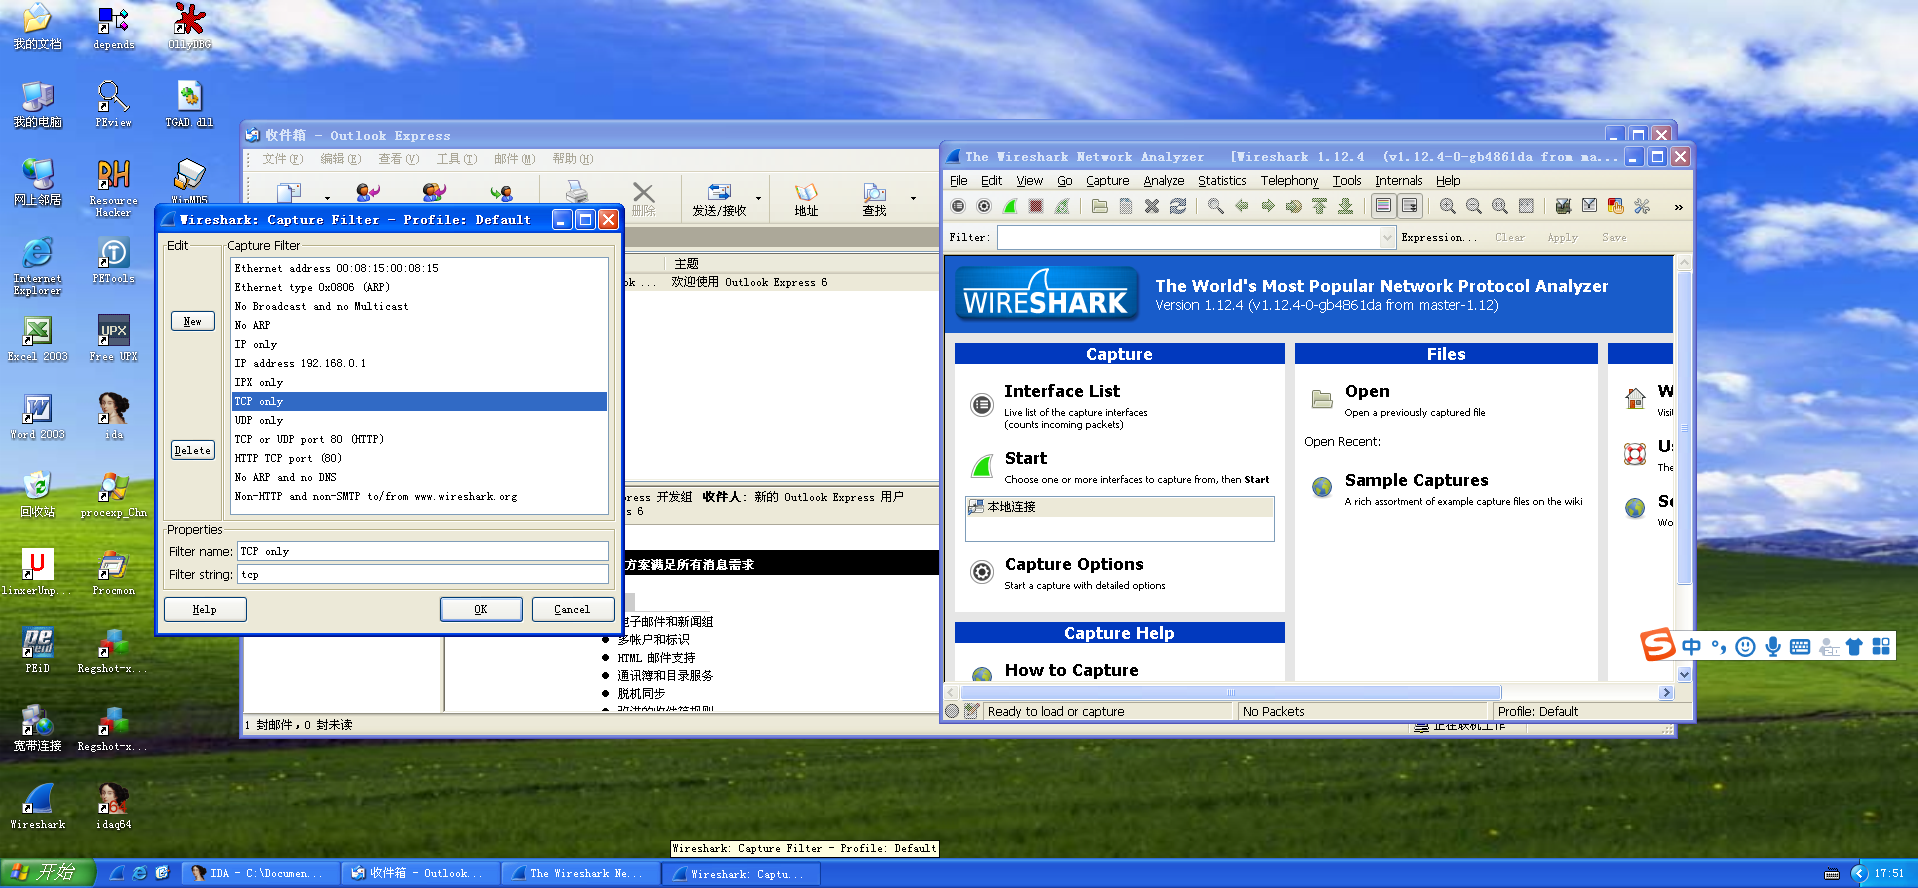Screen dimensions: 1918x888
Task: Click the restart capture toolbar icon
Action: (x=1062, y=206)
